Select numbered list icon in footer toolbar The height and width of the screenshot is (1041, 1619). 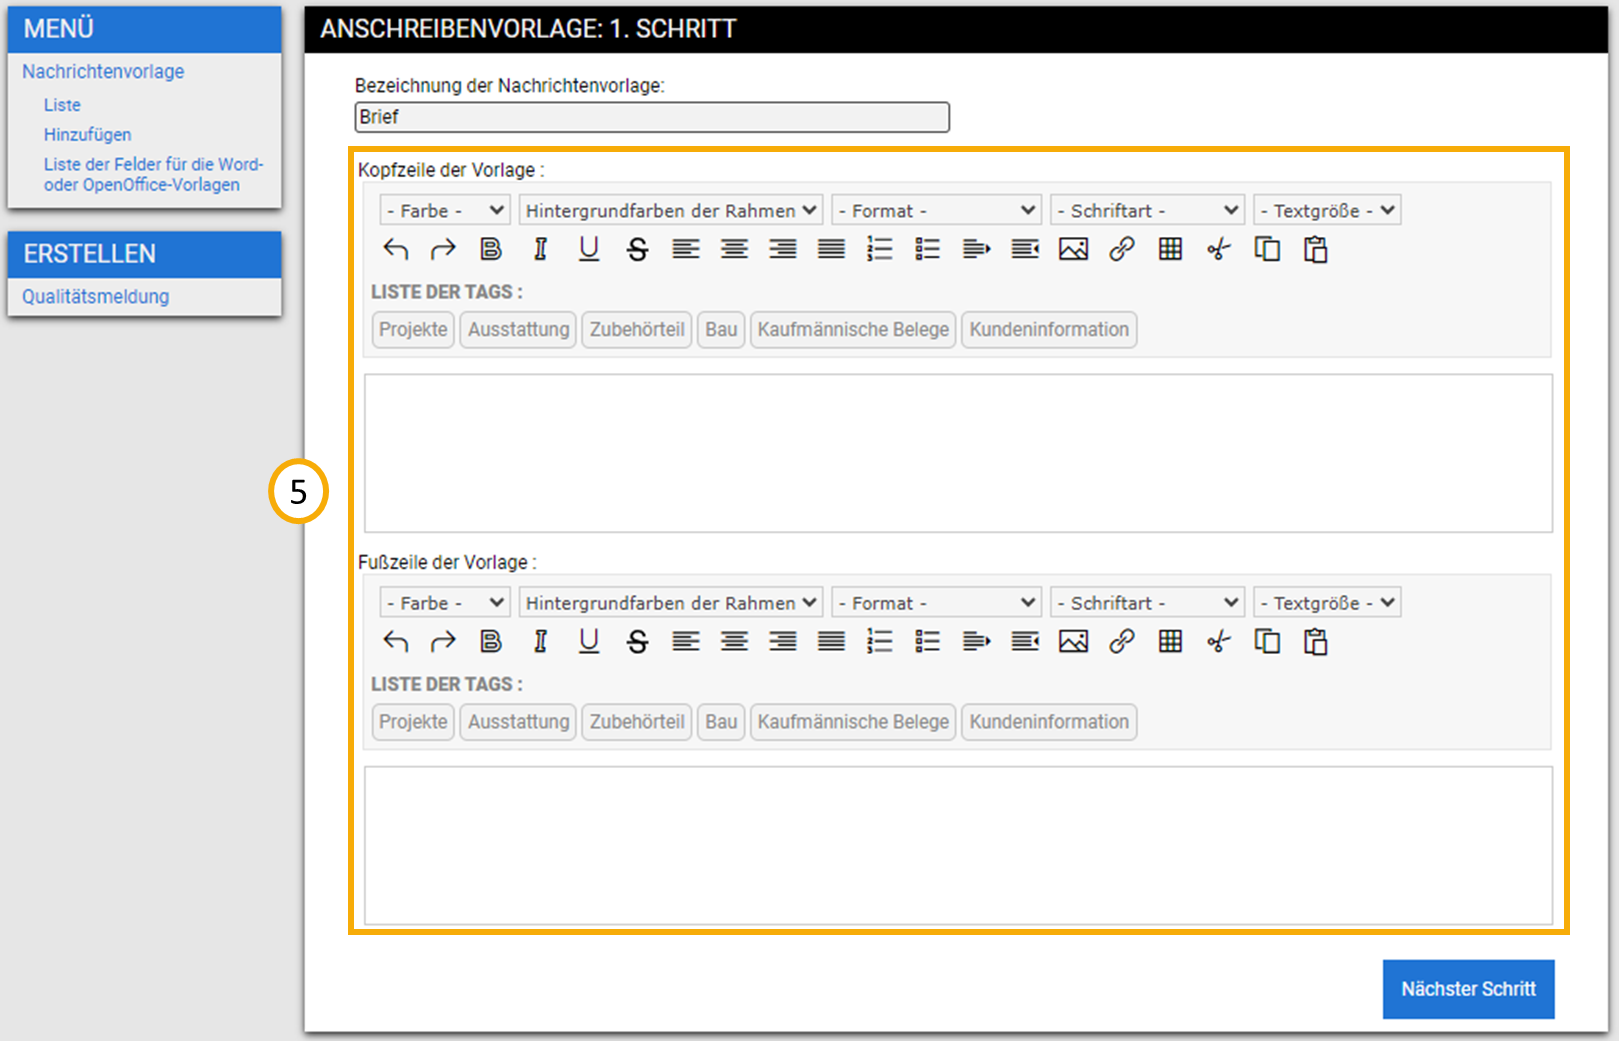coord(879,641)
